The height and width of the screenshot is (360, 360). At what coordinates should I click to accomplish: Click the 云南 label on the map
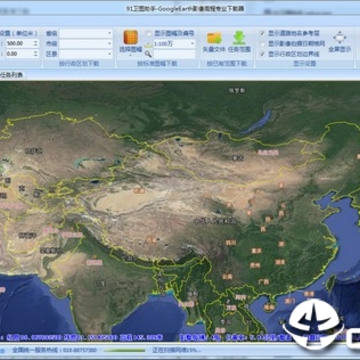click(x=227, y=276)
